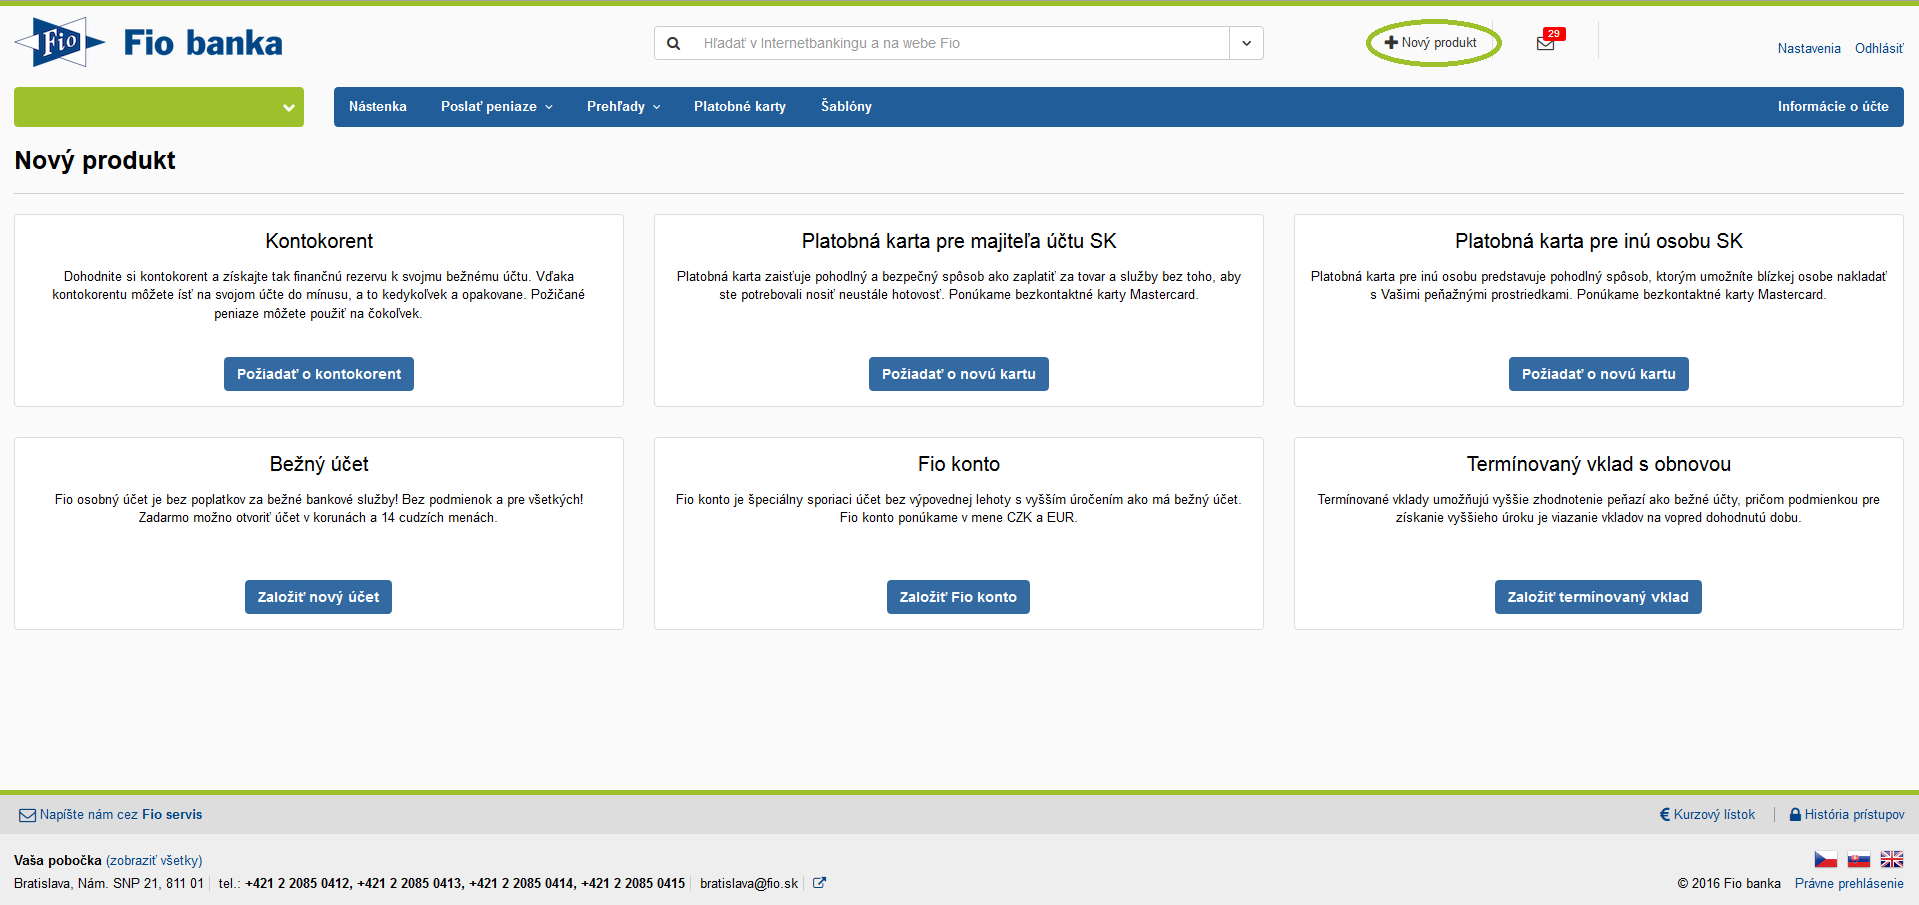Open Právne prehlásenie link
1919x905 pixels.
coord(1849,883)
